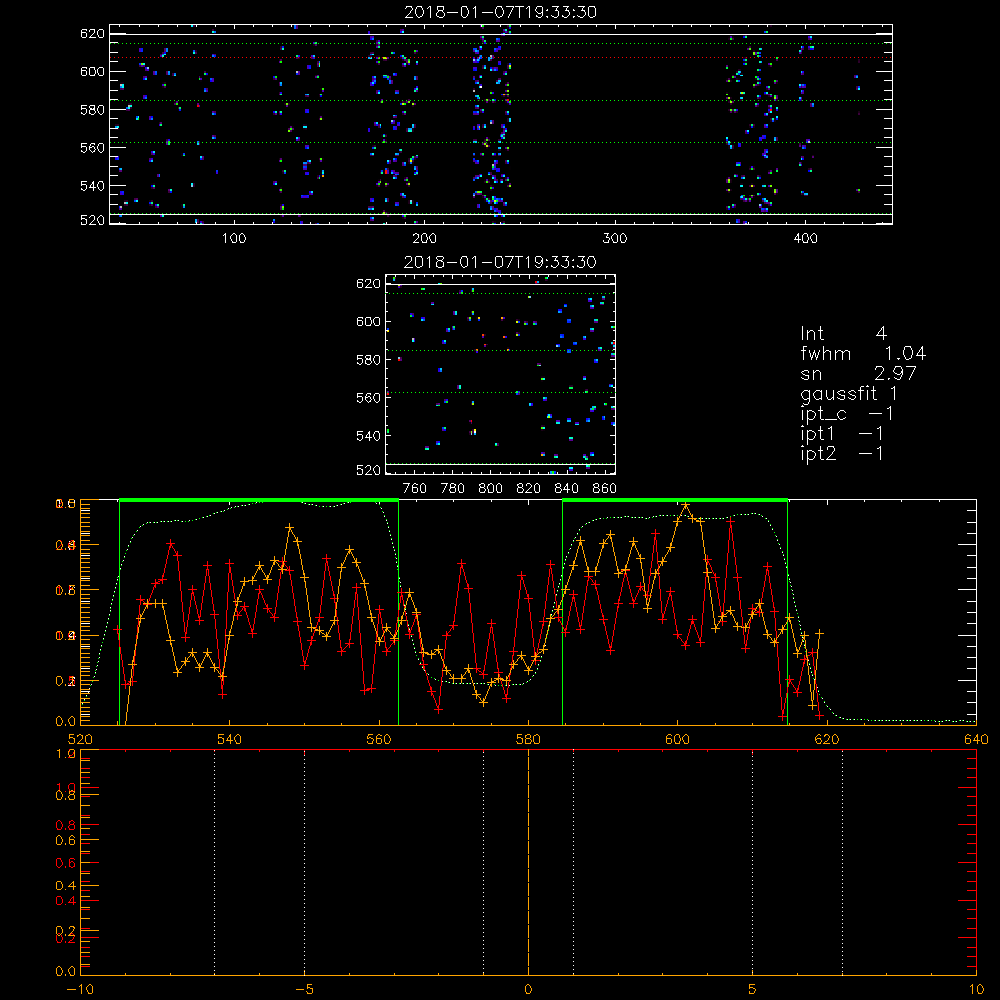Click the timestamp title above the small middle plot
Screen dimensions: 1000x1000
pyautogui.click(x=500, y=262)
